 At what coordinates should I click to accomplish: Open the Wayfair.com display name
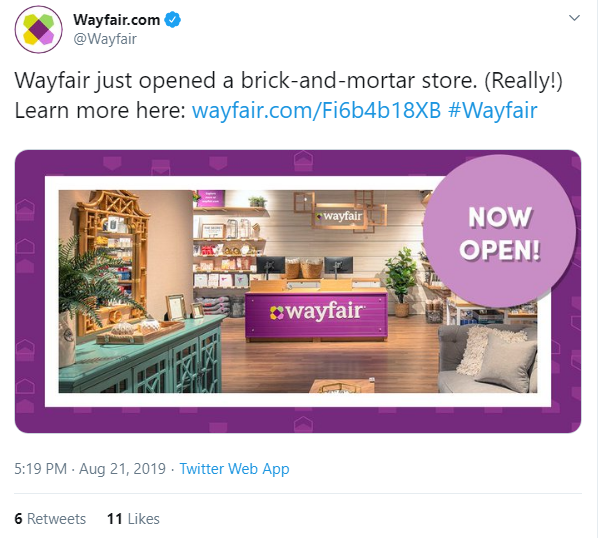pos(116,19)
